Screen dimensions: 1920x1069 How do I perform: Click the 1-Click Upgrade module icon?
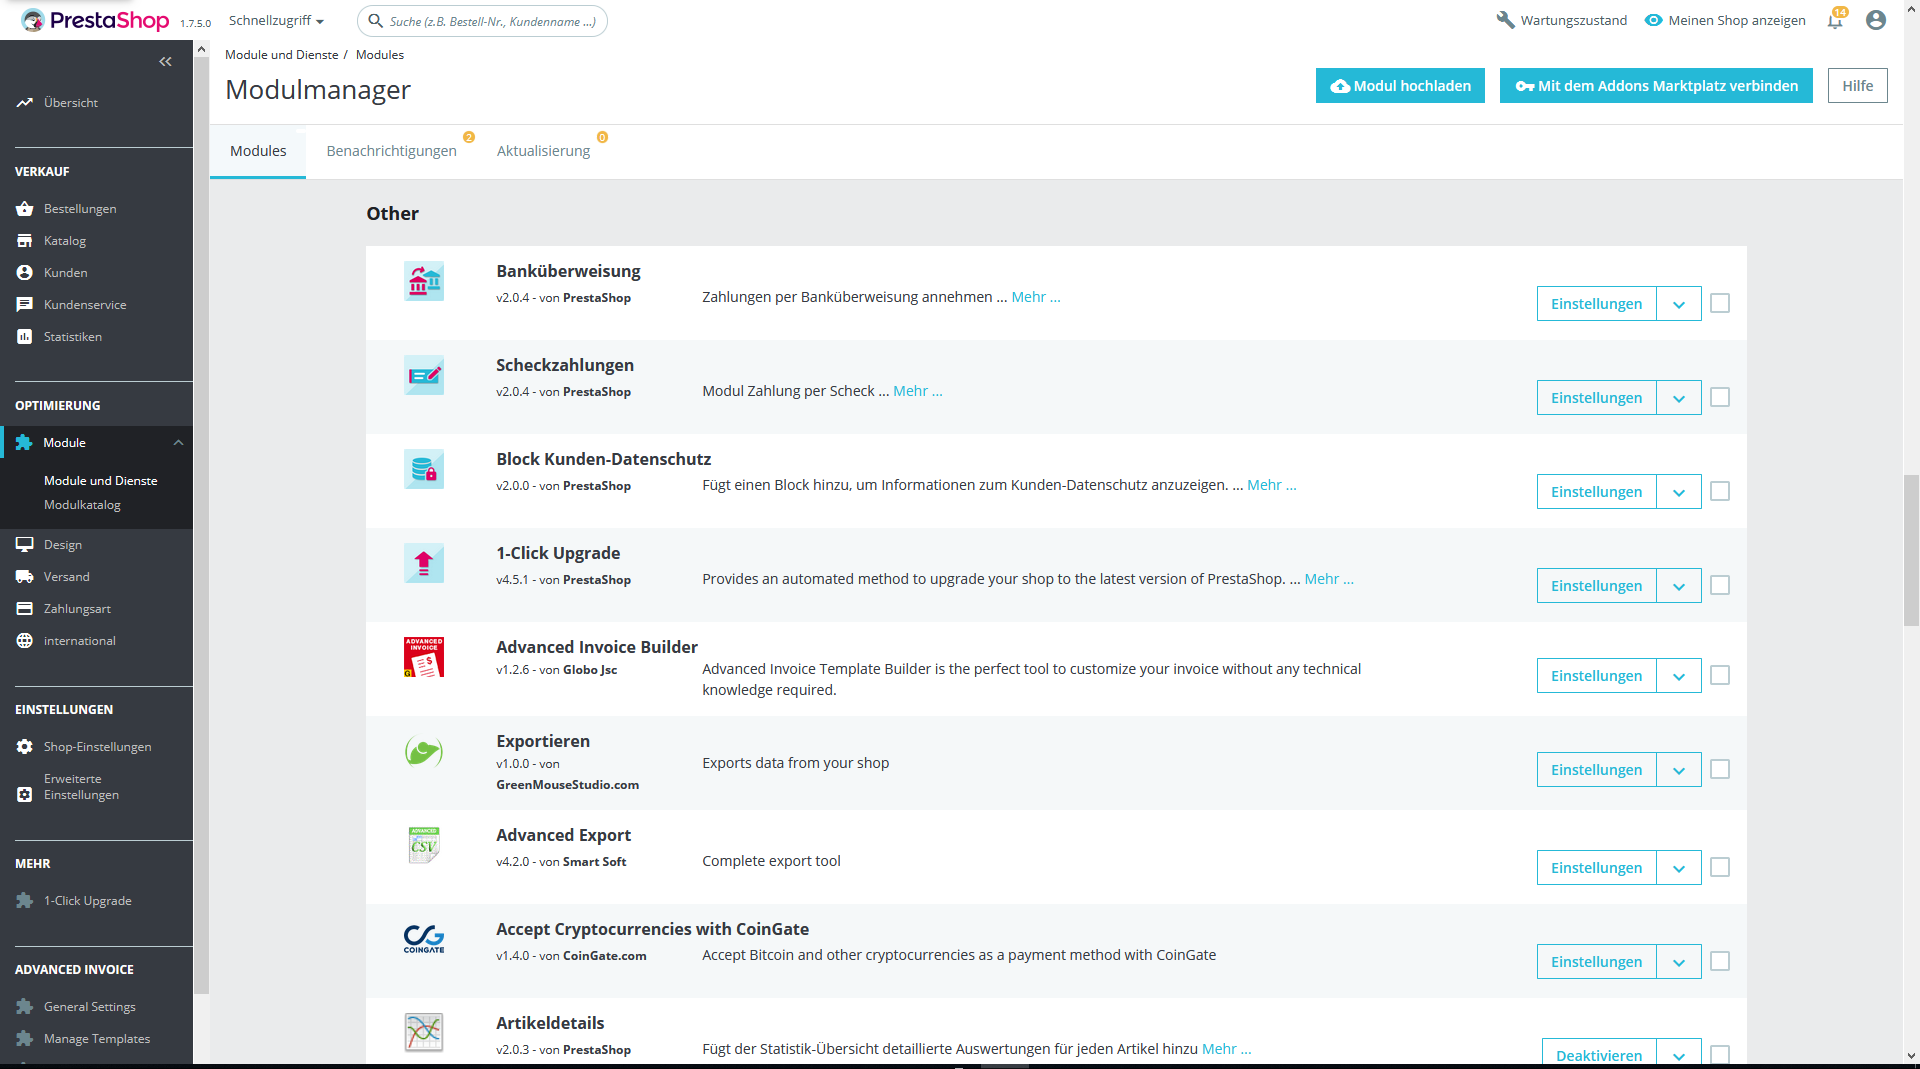pyautogui.click(x=424, y=564)
